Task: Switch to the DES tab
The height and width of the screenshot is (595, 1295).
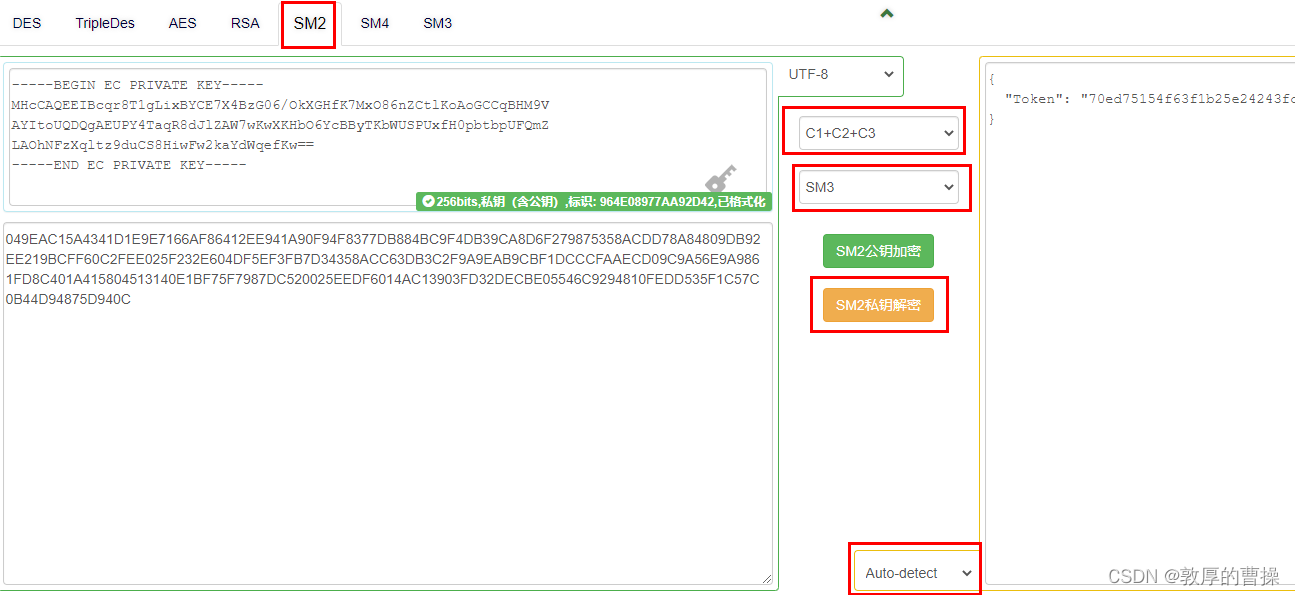Action: click(26, 22)
